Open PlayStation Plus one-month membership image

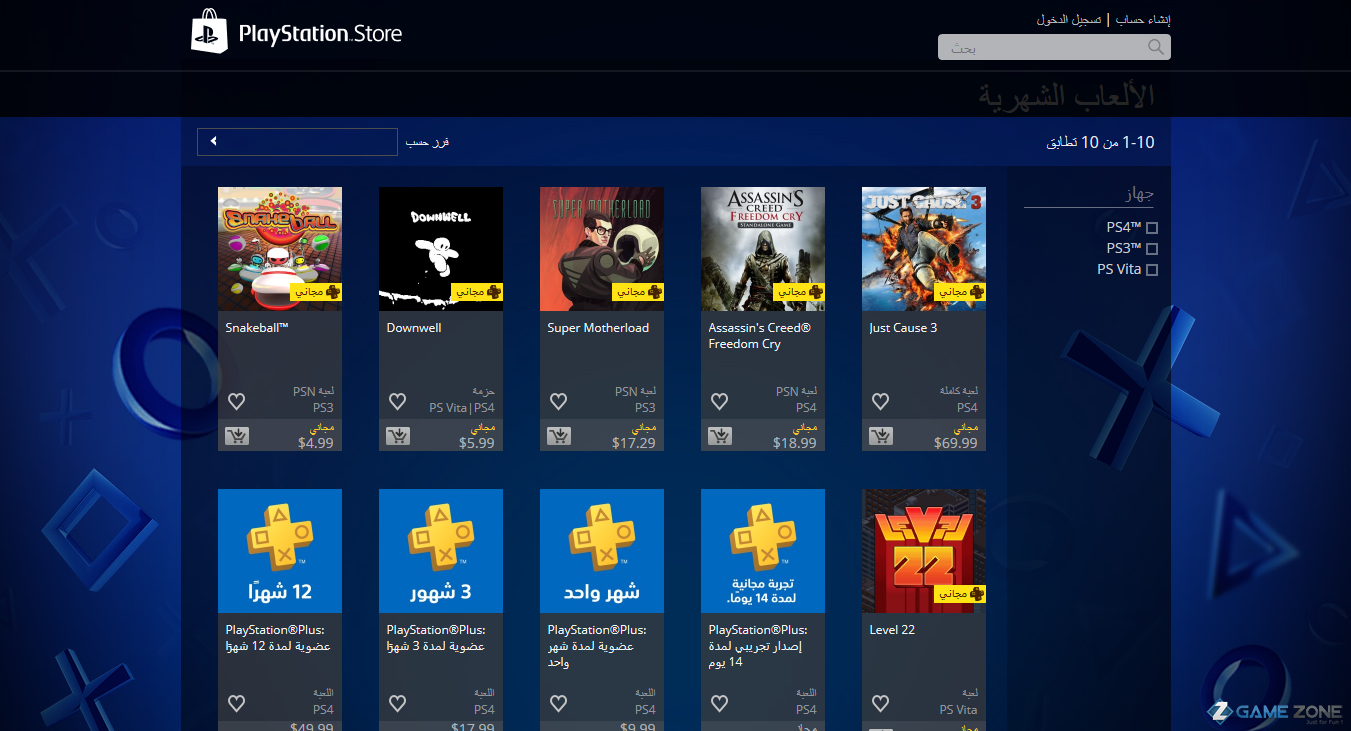602,551
